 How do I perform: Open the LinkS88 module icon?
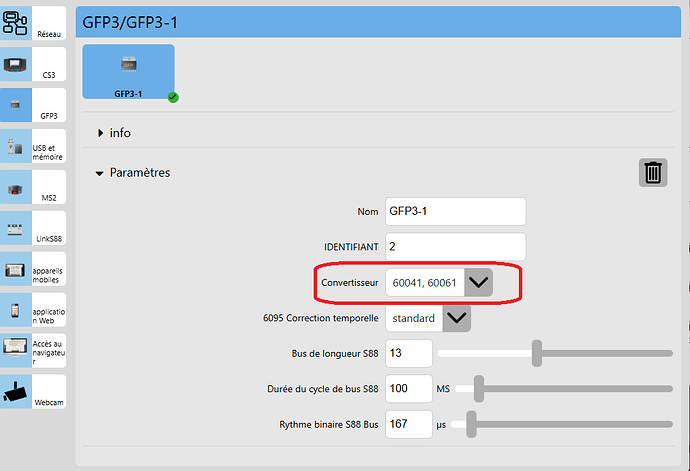pyautogui.click(x=33, y=228)
